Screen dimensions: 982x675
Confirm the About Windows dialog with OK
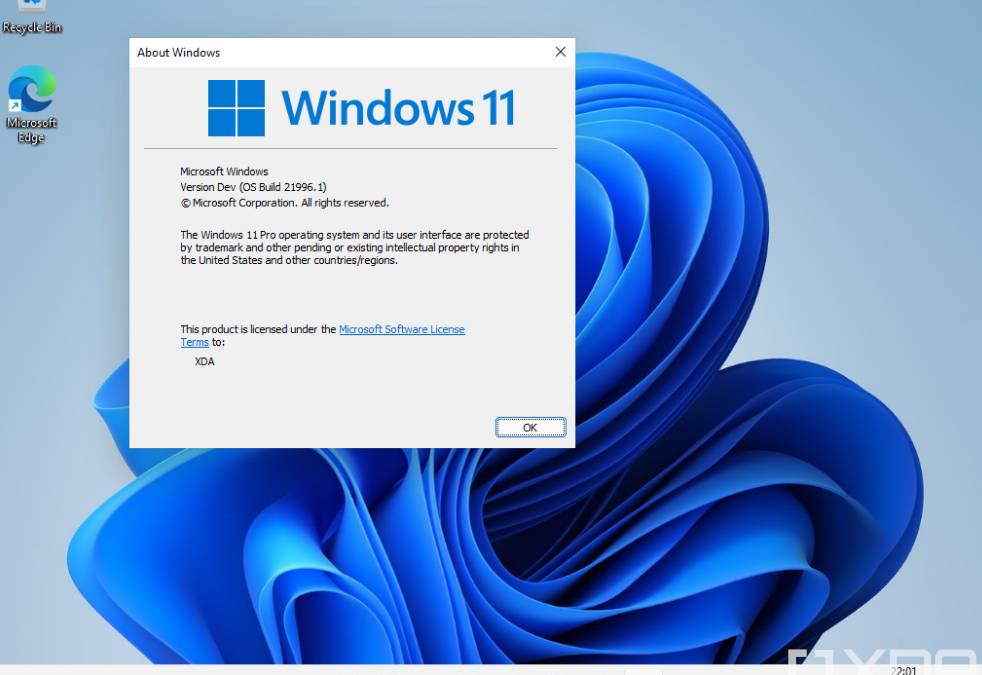530,427
